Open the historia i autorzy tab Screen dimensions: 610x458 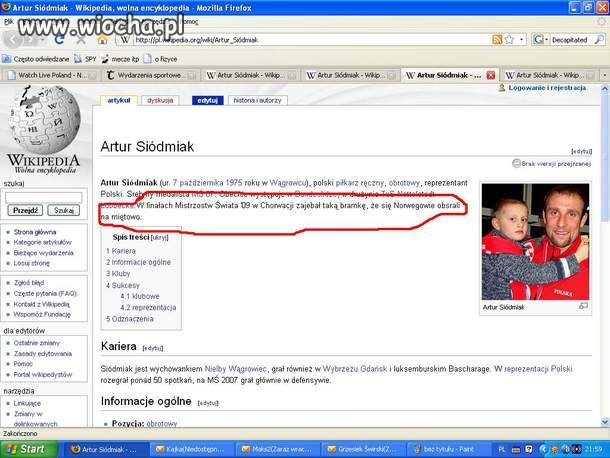tap(258, 100)
